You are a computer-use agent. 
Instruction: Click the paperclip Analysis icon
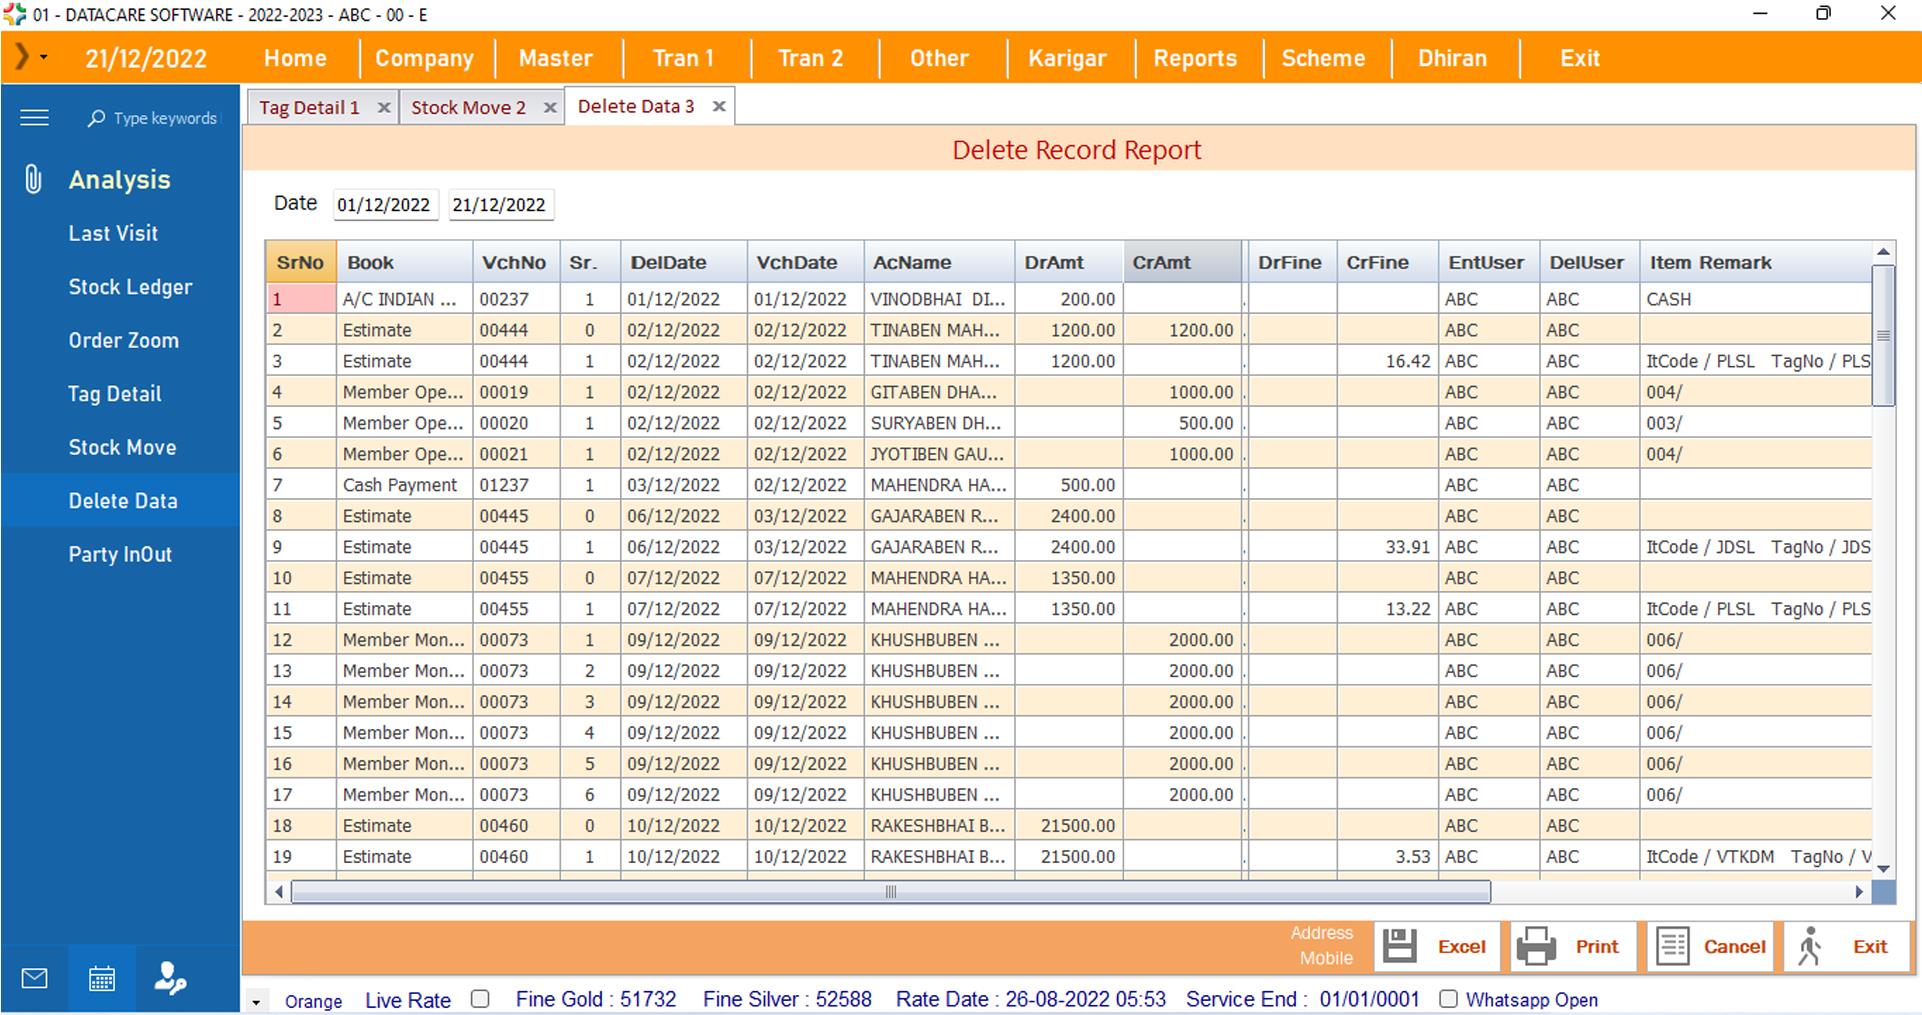tap(33, 180)
